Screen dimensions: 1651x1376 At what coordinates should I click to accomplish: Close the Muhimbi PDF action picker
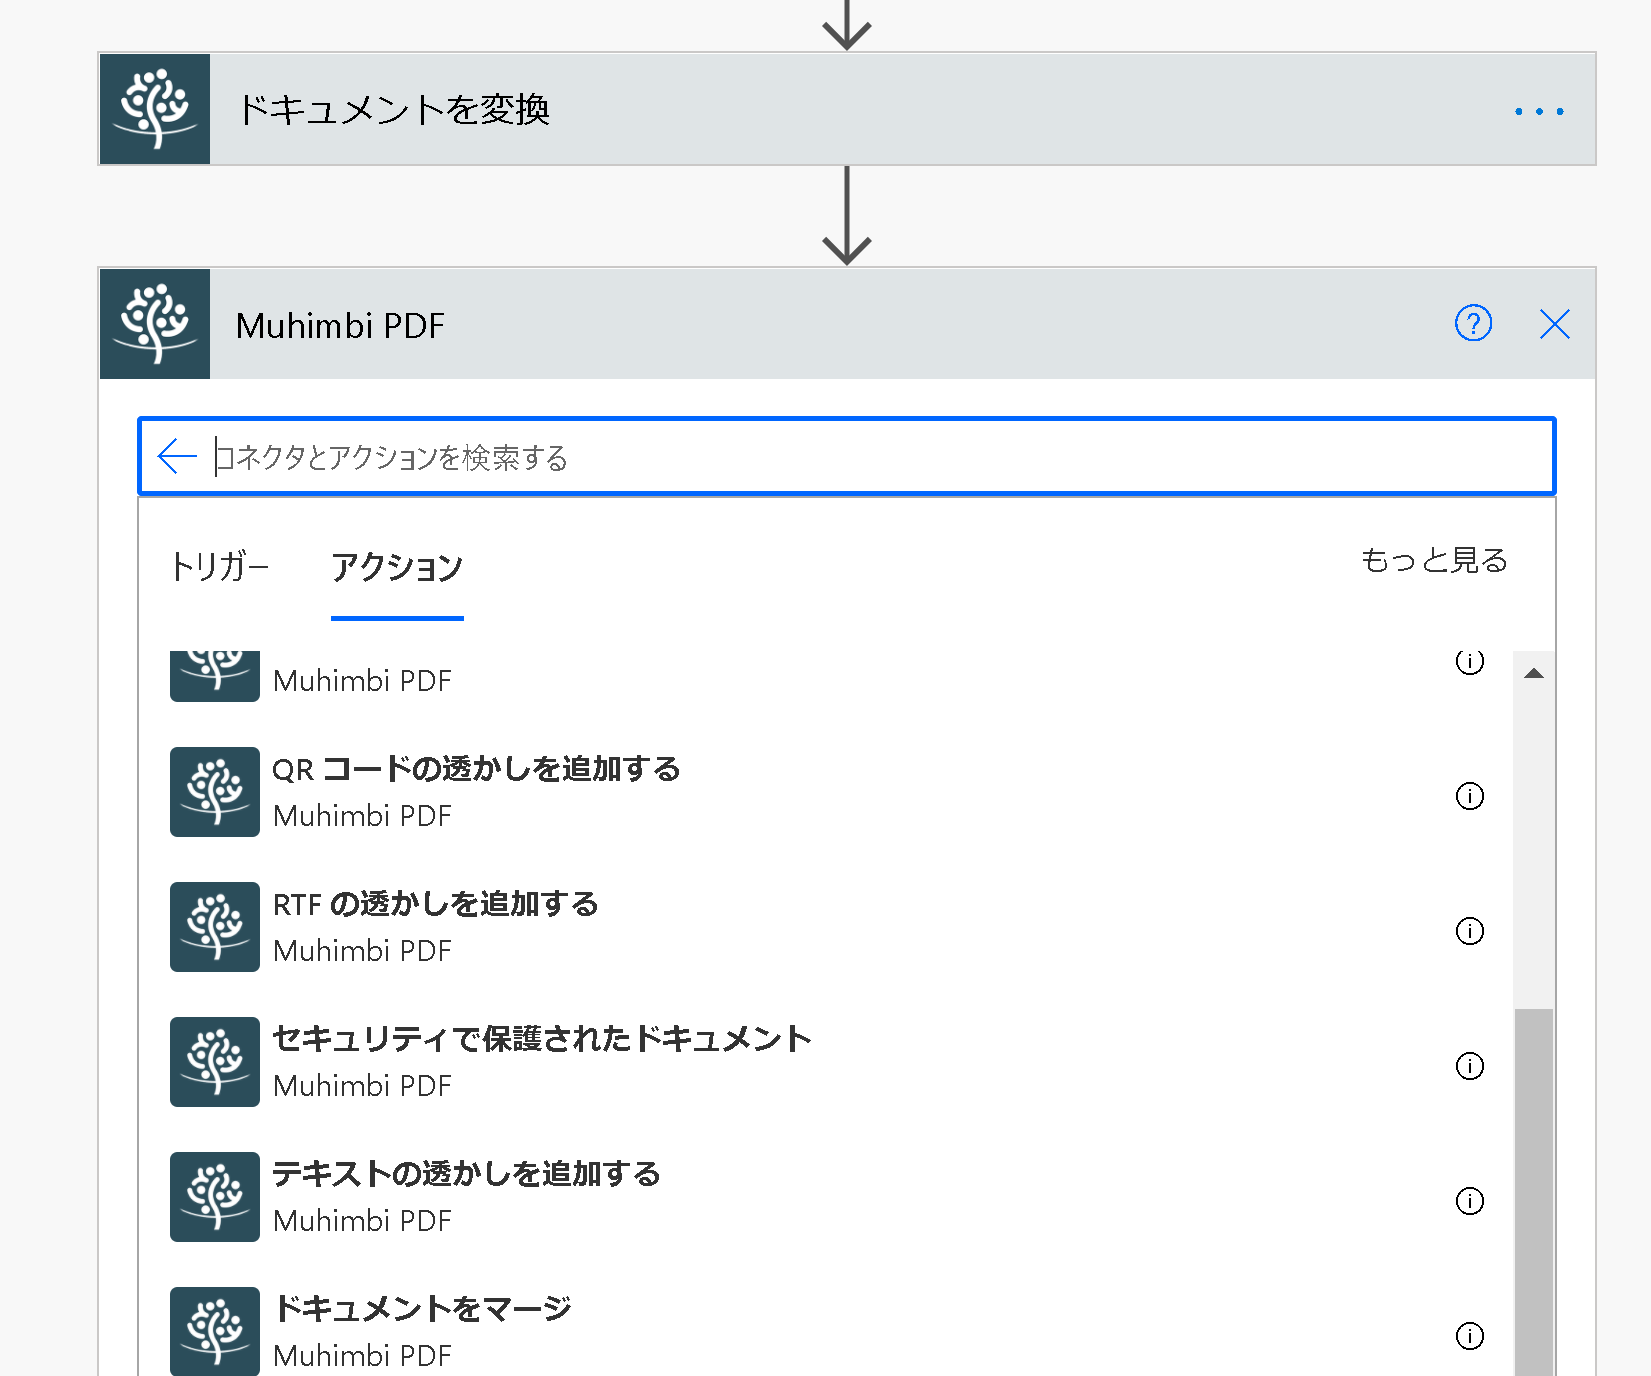[x=1555, y=324]
